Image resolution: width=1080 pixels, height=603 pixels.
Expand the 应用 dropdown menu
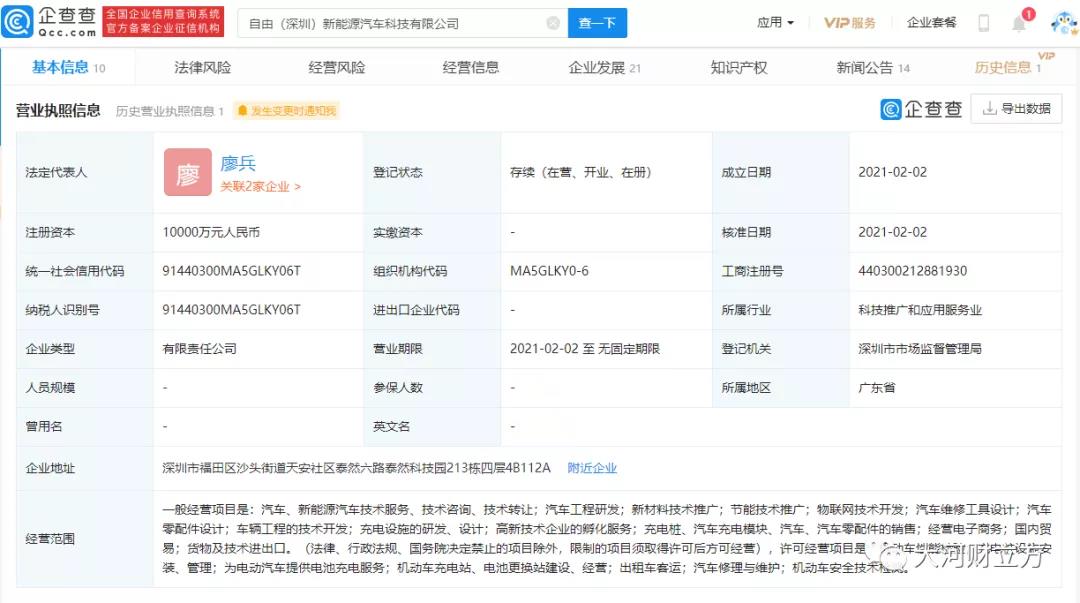point(775,23)
